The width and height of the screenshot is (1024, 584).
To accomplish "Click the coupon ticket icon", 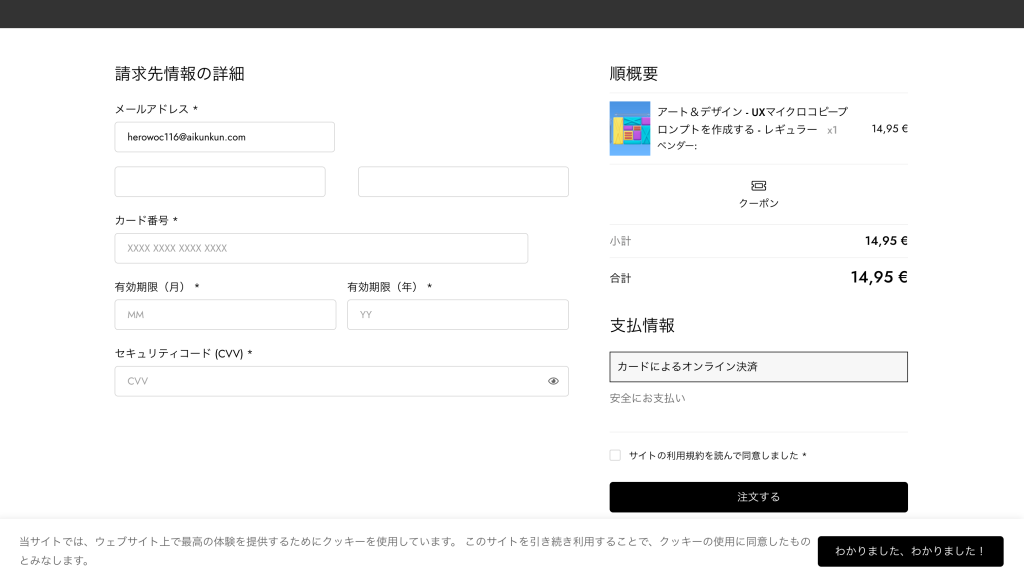I will pyautogui.click(x=758, y=186).
